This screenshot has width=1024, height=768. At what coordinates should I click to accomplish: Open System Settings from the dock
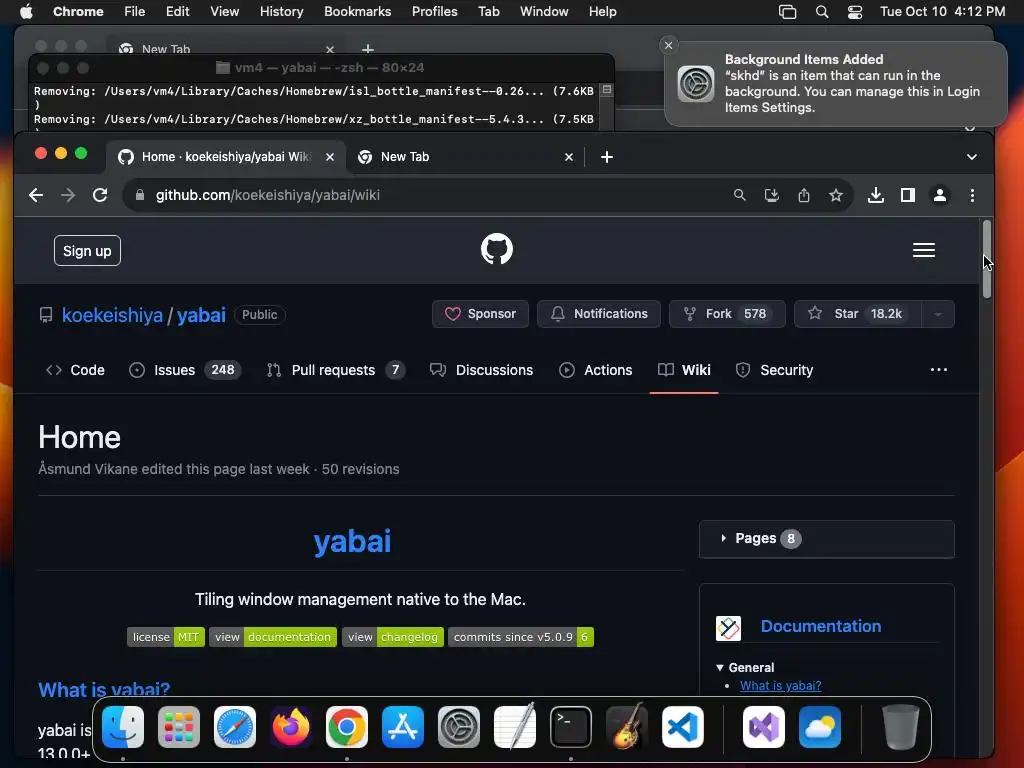click(458, 727)
